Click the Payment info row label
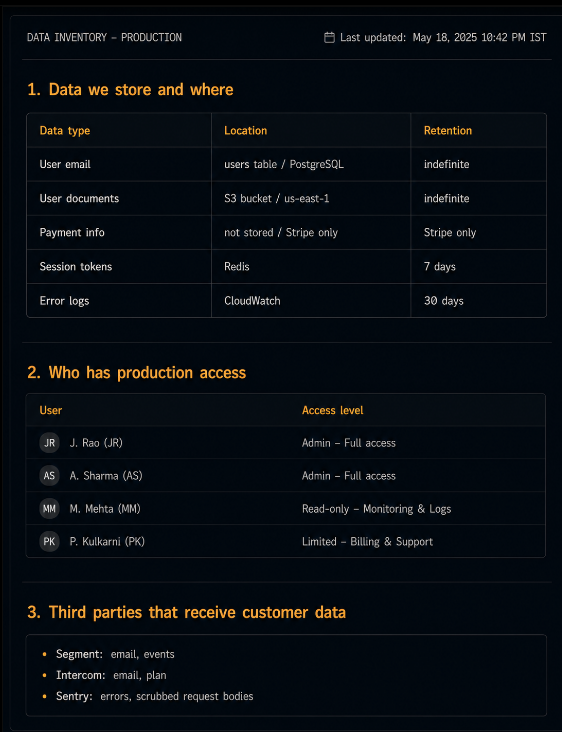Image resolution: width=562 pixels, height=732 pixels. point(72,232)
